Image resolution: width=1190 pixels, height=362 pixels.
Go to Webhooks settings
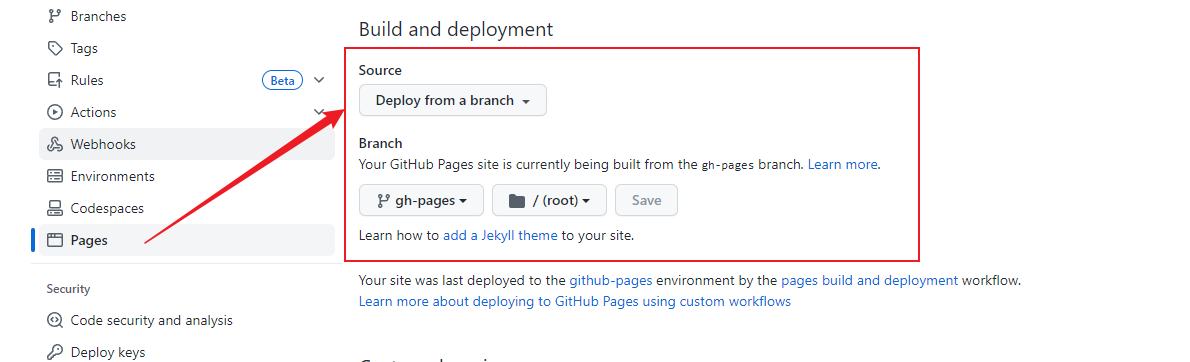[x=187, y=144]
